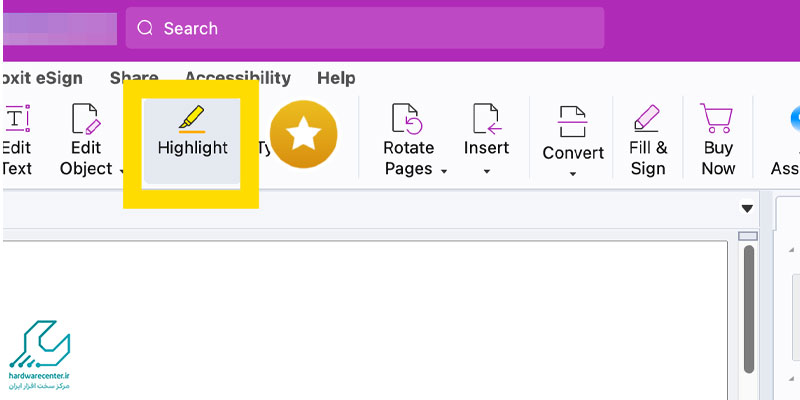Click the Insert page icon

click(x=487, y=118)
